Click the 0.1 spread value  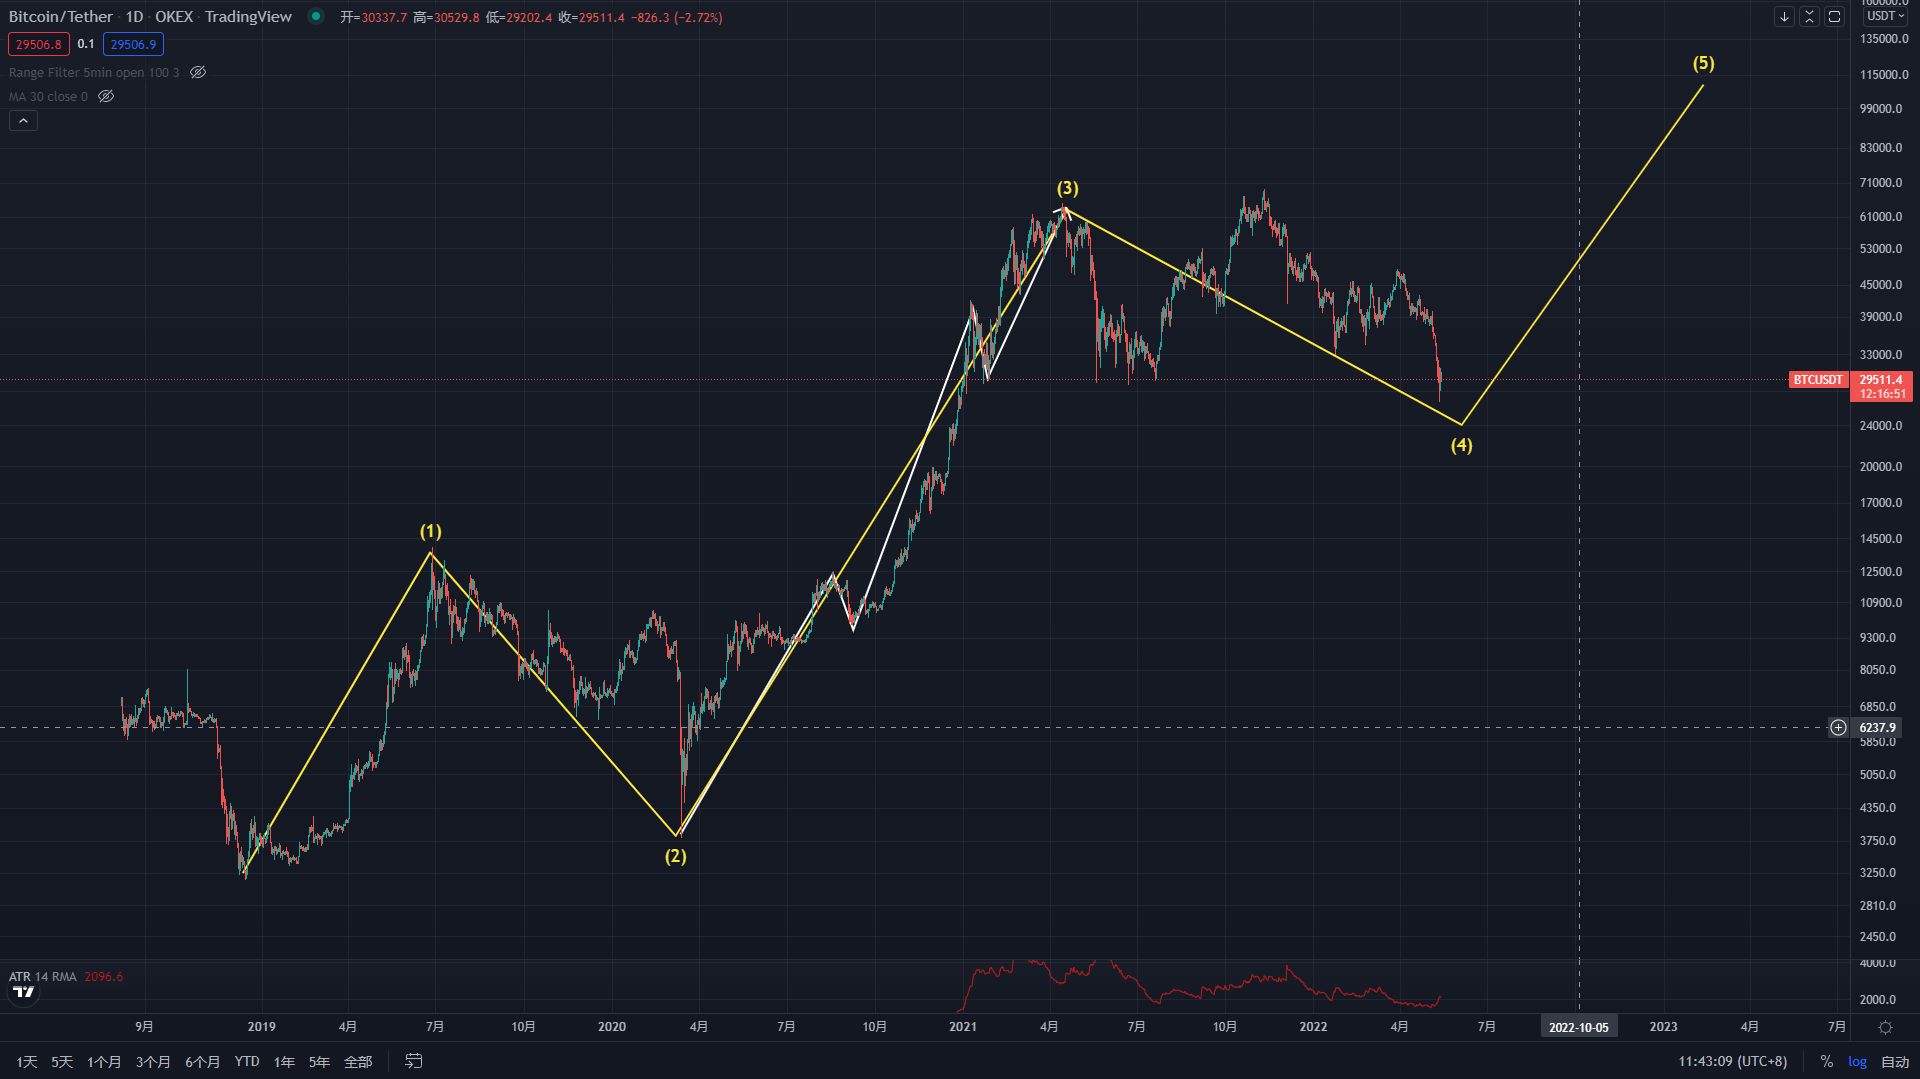(x=86, y=44)
